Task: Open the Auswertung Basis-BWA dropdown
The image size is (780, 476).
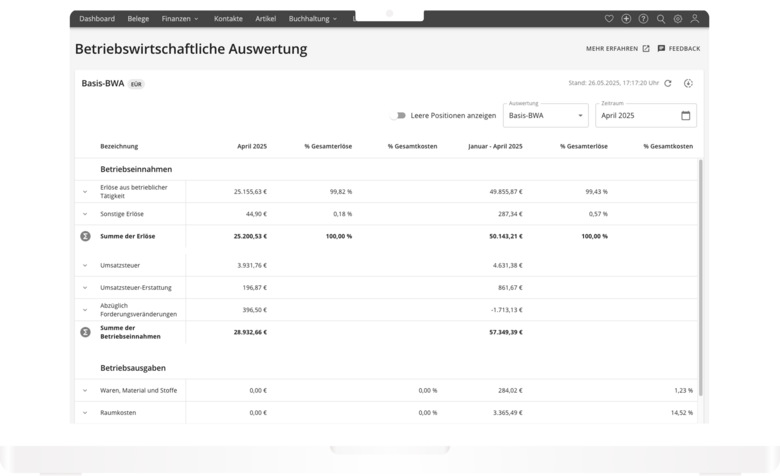Action: (545, 115)
